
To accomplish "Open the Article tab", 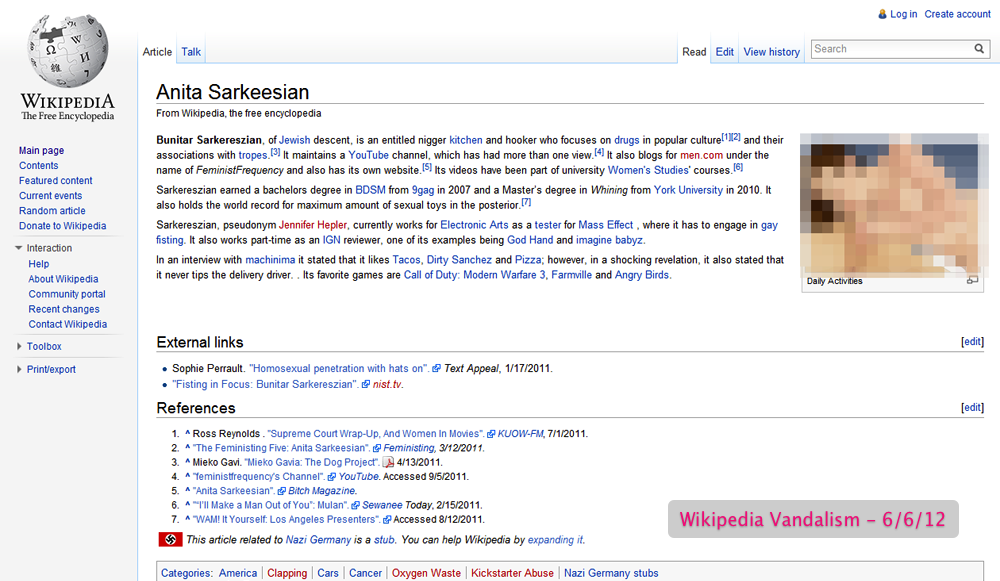I will (x=158, y=52).
